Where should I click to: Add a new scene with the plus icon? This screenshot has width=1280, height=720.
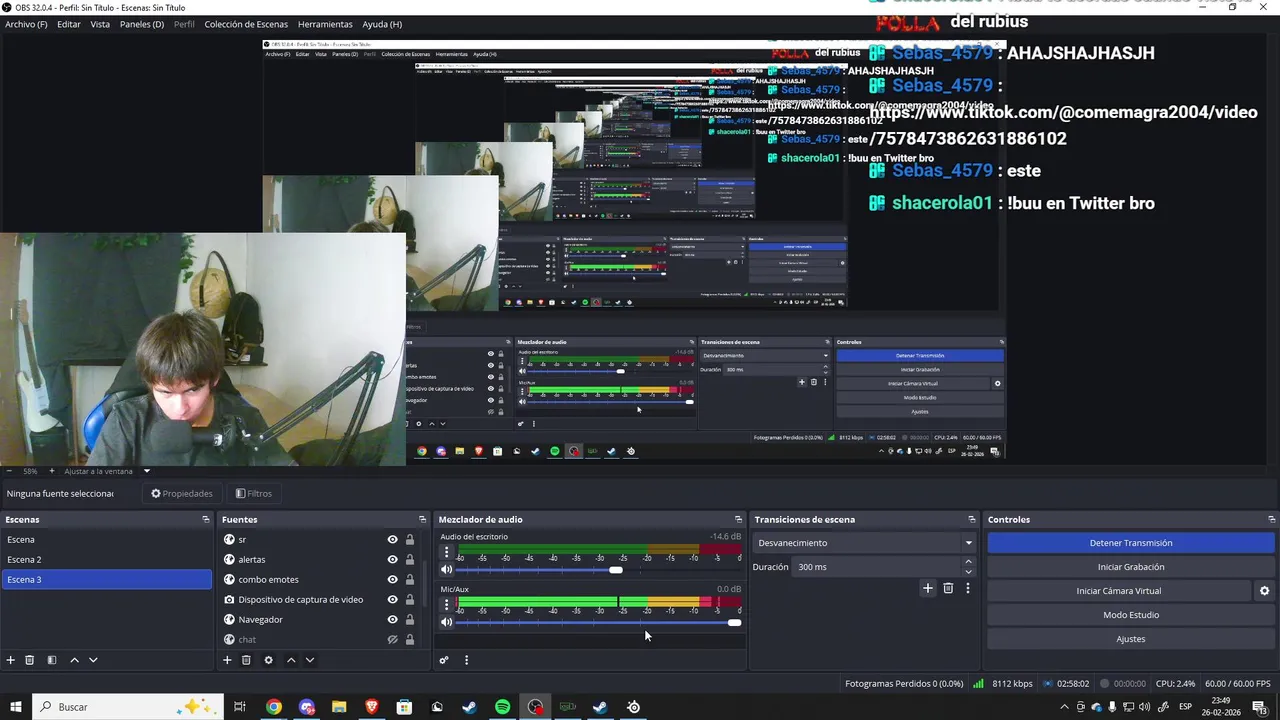[x=11, y=660]
